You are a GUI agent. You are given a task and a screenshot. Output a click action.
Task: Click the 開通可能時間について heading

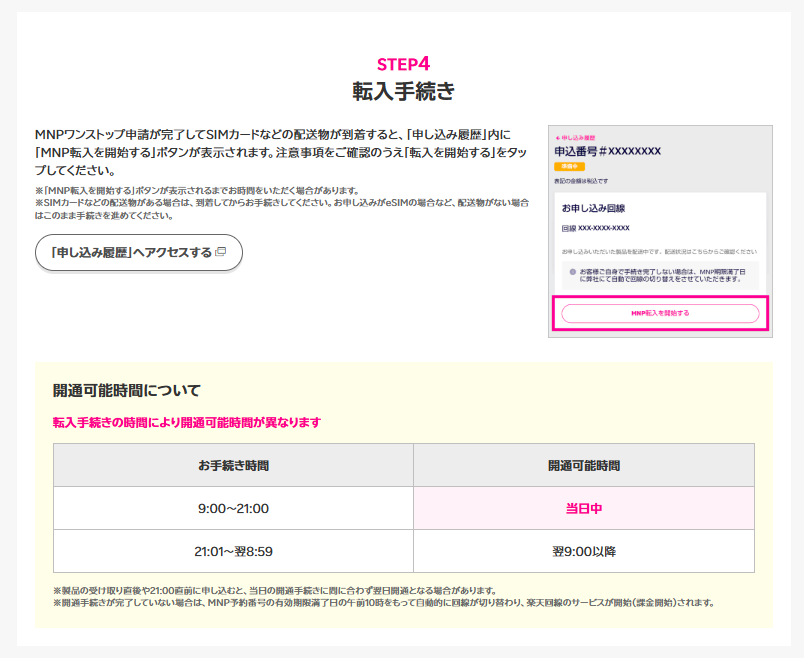coord(127,390)
